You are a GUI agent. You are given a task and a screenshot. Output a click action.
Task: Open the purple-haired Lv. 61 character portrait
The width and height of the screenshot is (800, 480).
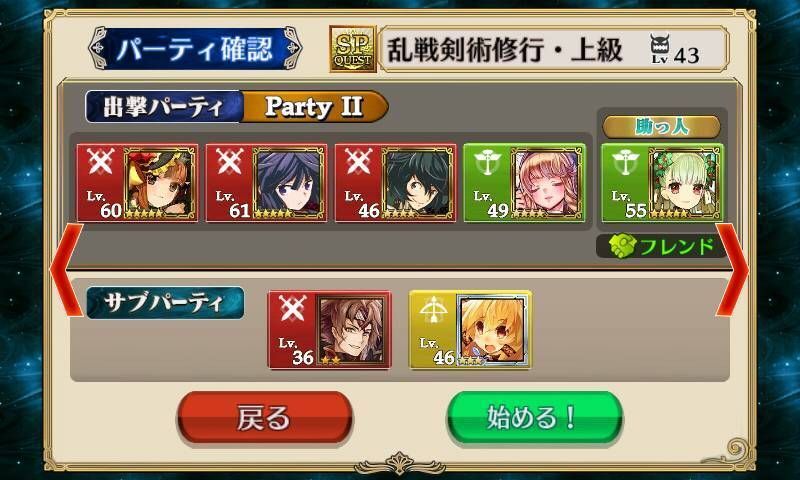(x=289, y=183)
